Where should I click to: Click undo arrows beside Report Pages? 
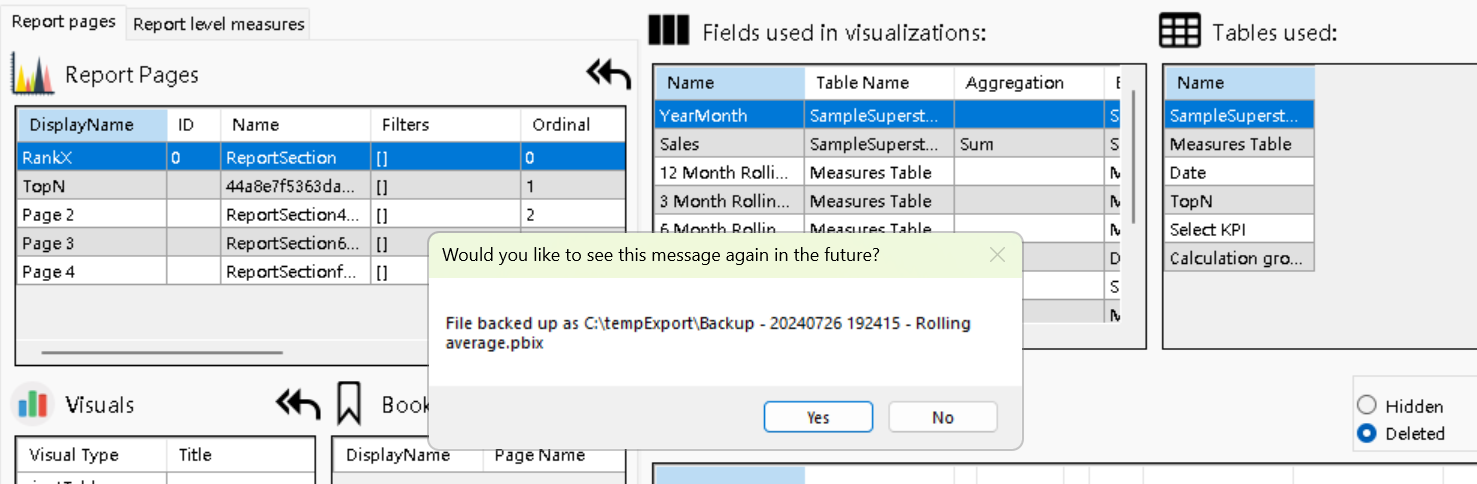coord(608,75)
